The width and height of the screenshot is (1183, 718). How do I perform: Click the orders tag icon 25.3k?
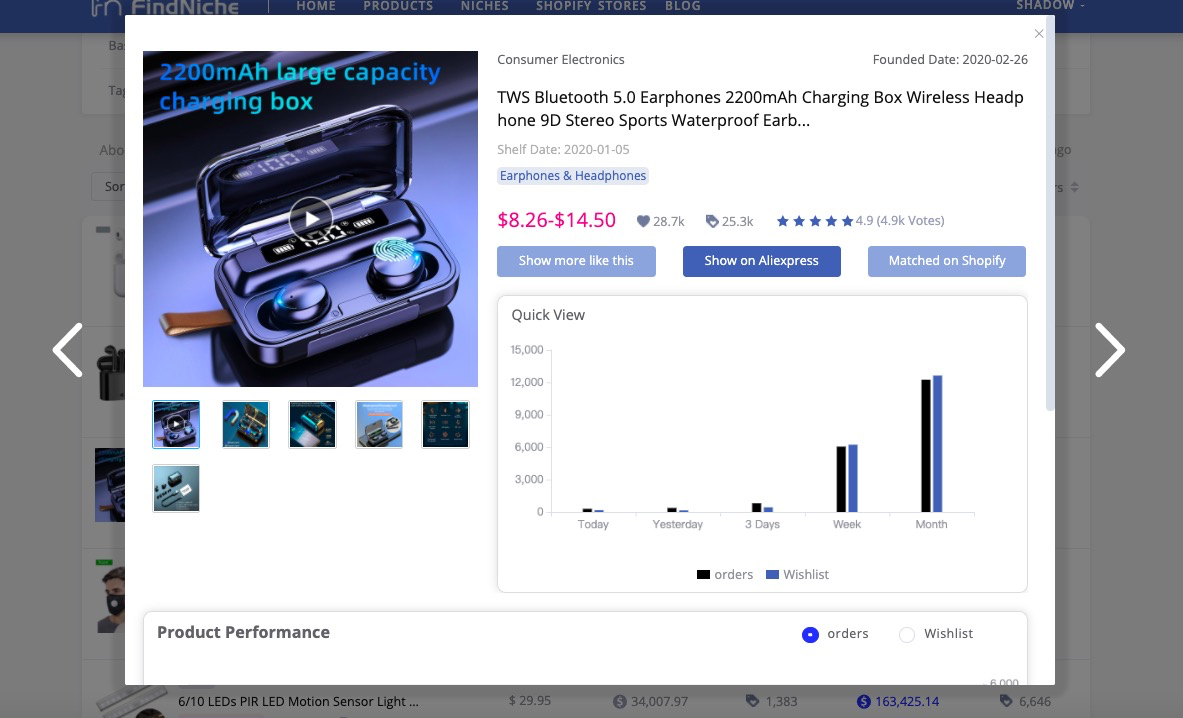(x=711, y=221)
